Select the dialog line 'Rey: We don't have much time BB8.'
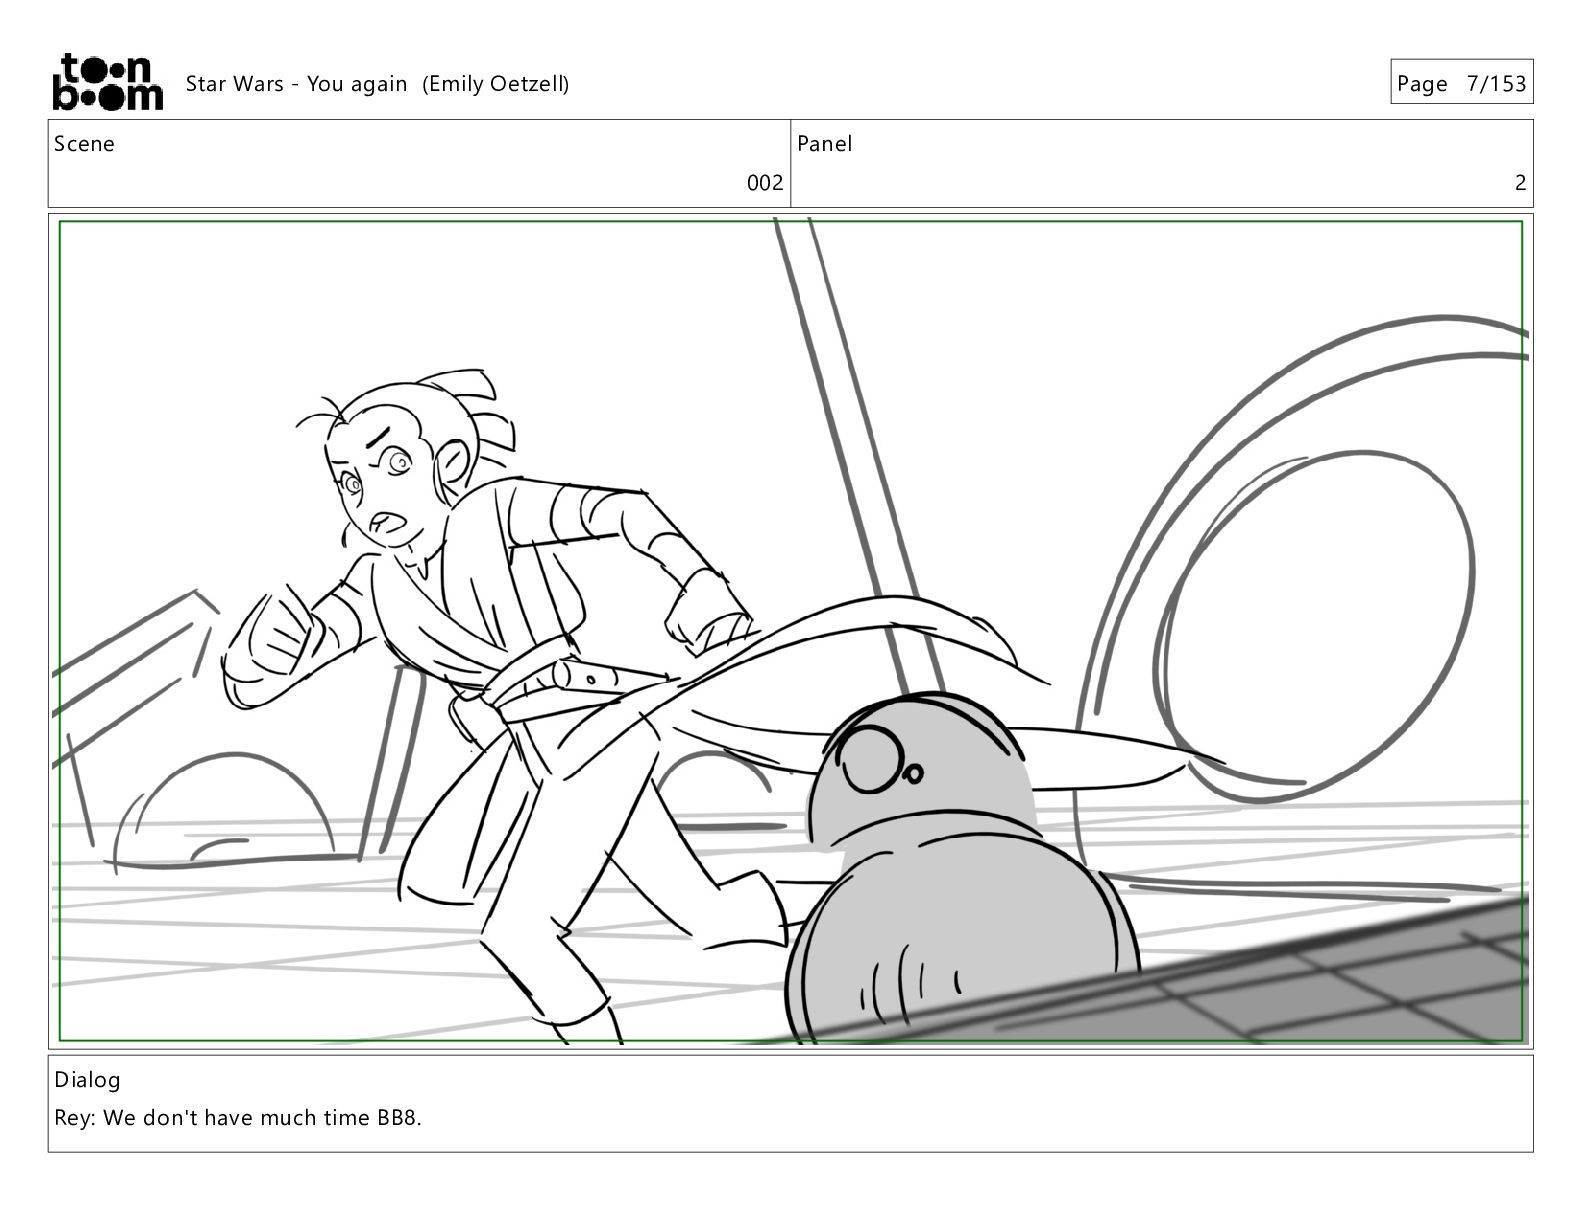 coord(238,1118)
